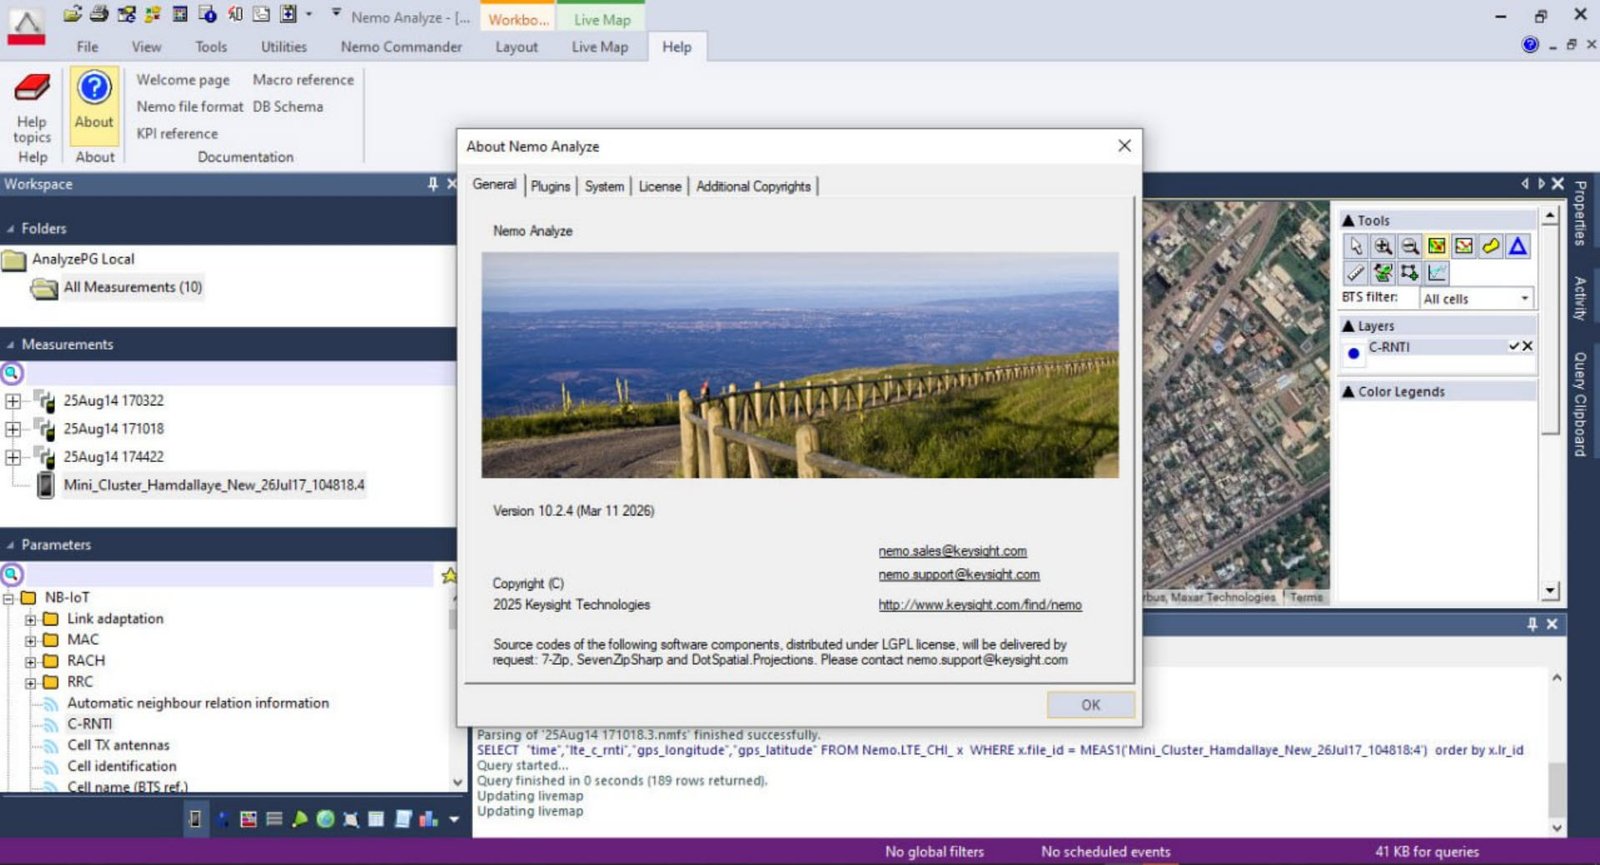The image size is (1600, 865).
Task: Click the search icon in Measurements panel
Action: (12, 373)
